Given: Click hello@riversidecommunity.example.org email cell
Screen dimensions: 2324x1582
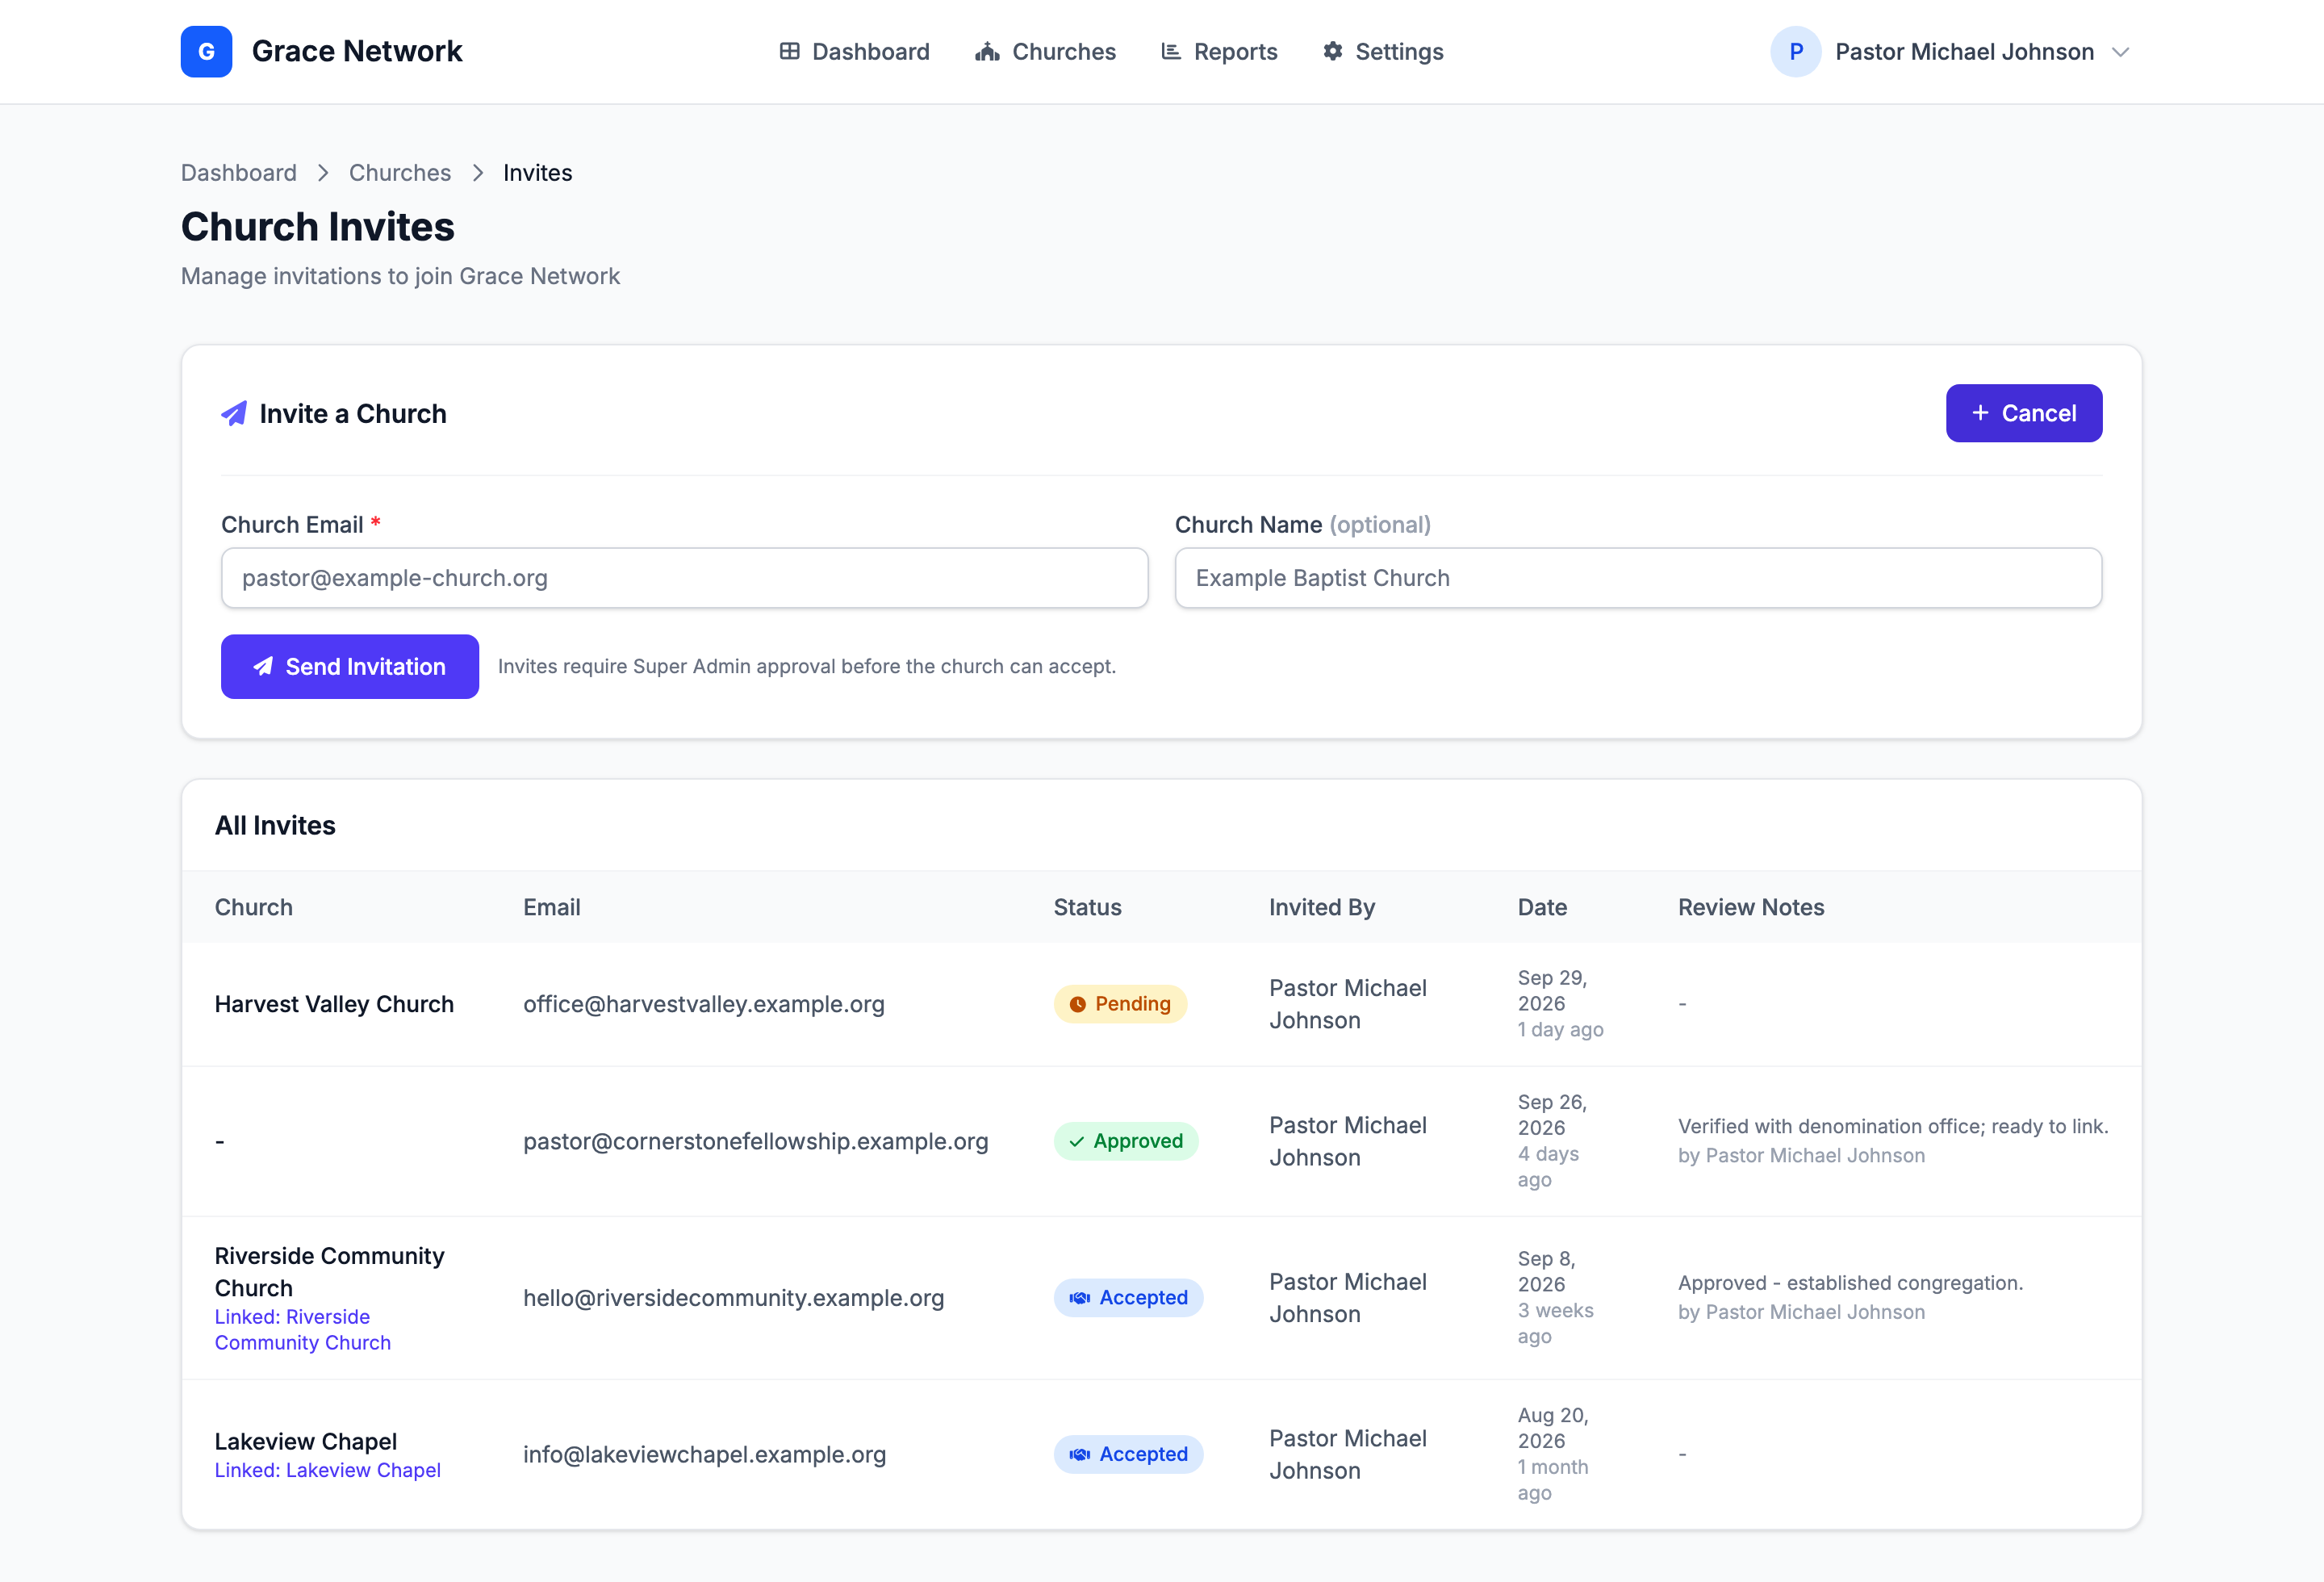Looking at the screenshot, I should click(734, 1298).
